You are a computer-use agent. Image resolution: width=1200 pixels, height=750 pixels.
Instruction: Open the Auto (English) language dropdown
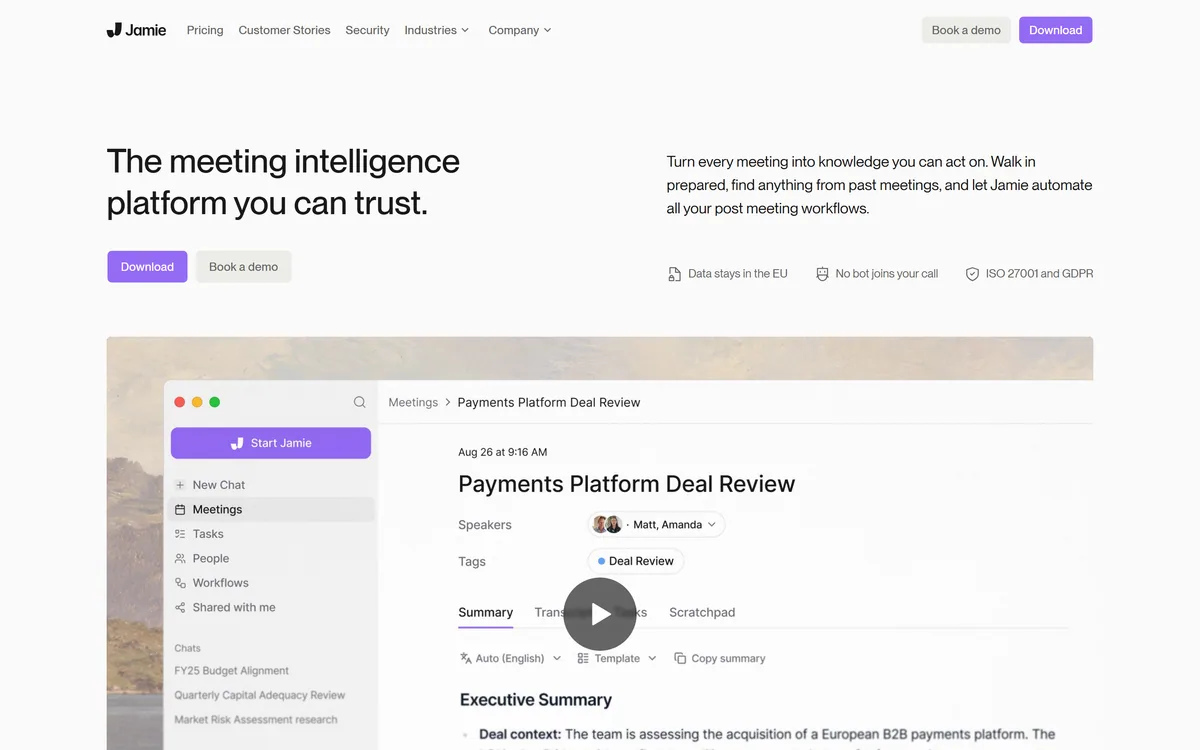(x=511, y=658)
